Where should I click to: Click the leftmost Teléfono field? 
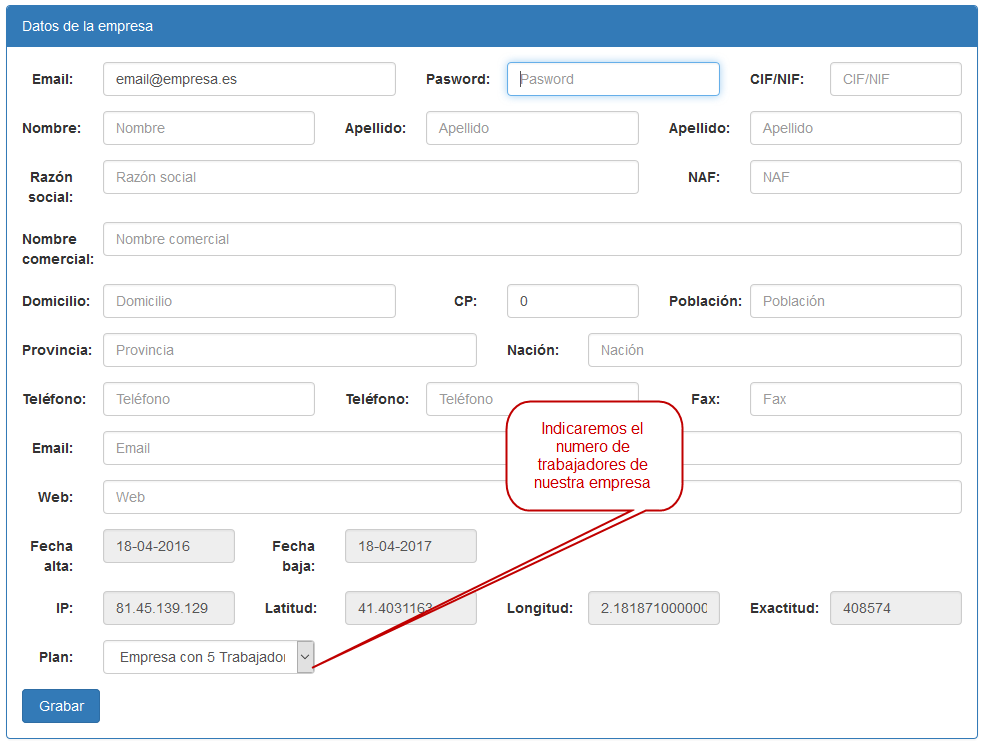[x=208, y=399]
